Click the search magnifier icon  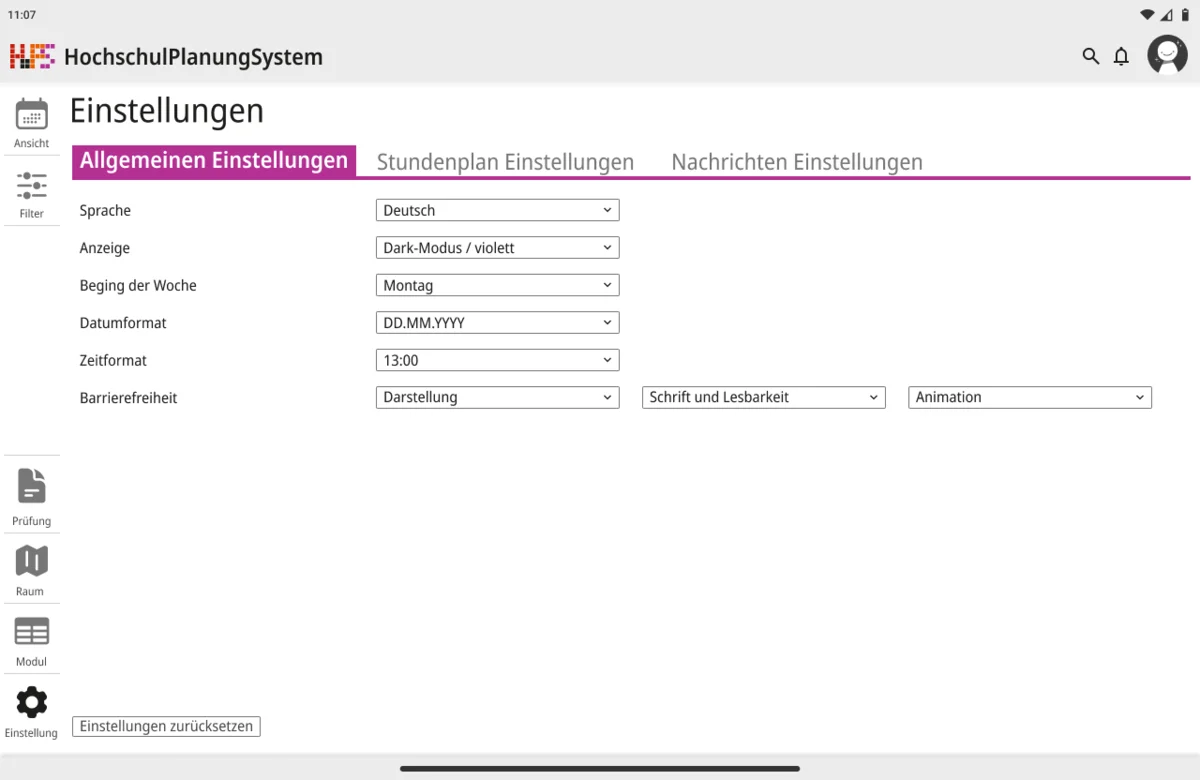click(1090, 56)
